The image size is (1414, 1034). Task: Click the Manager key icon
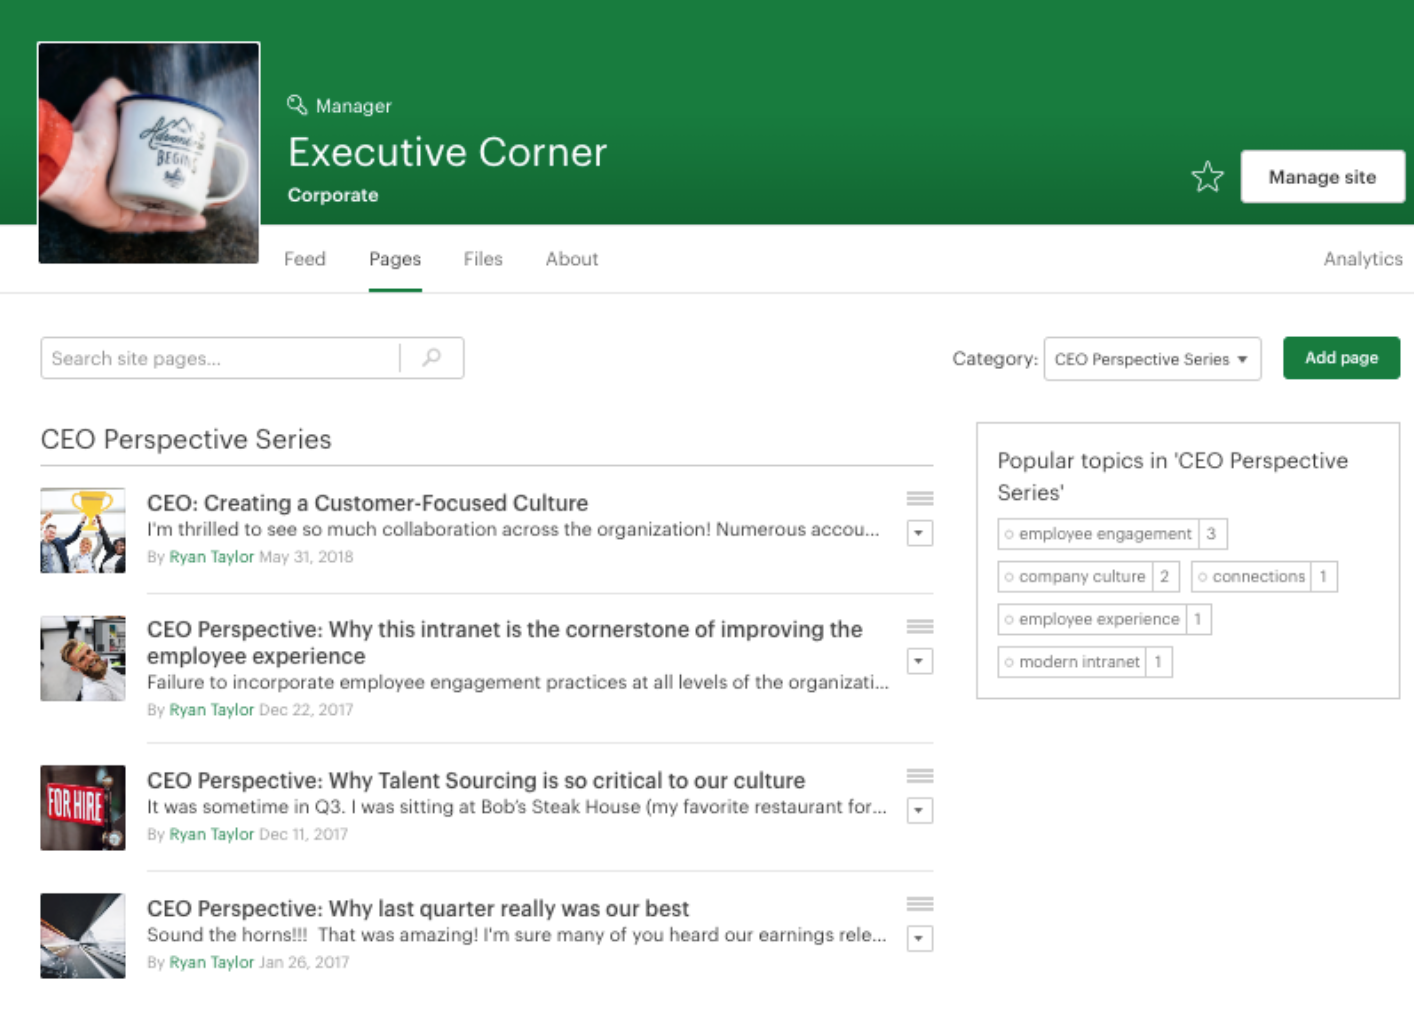click(x=297, y=105)
